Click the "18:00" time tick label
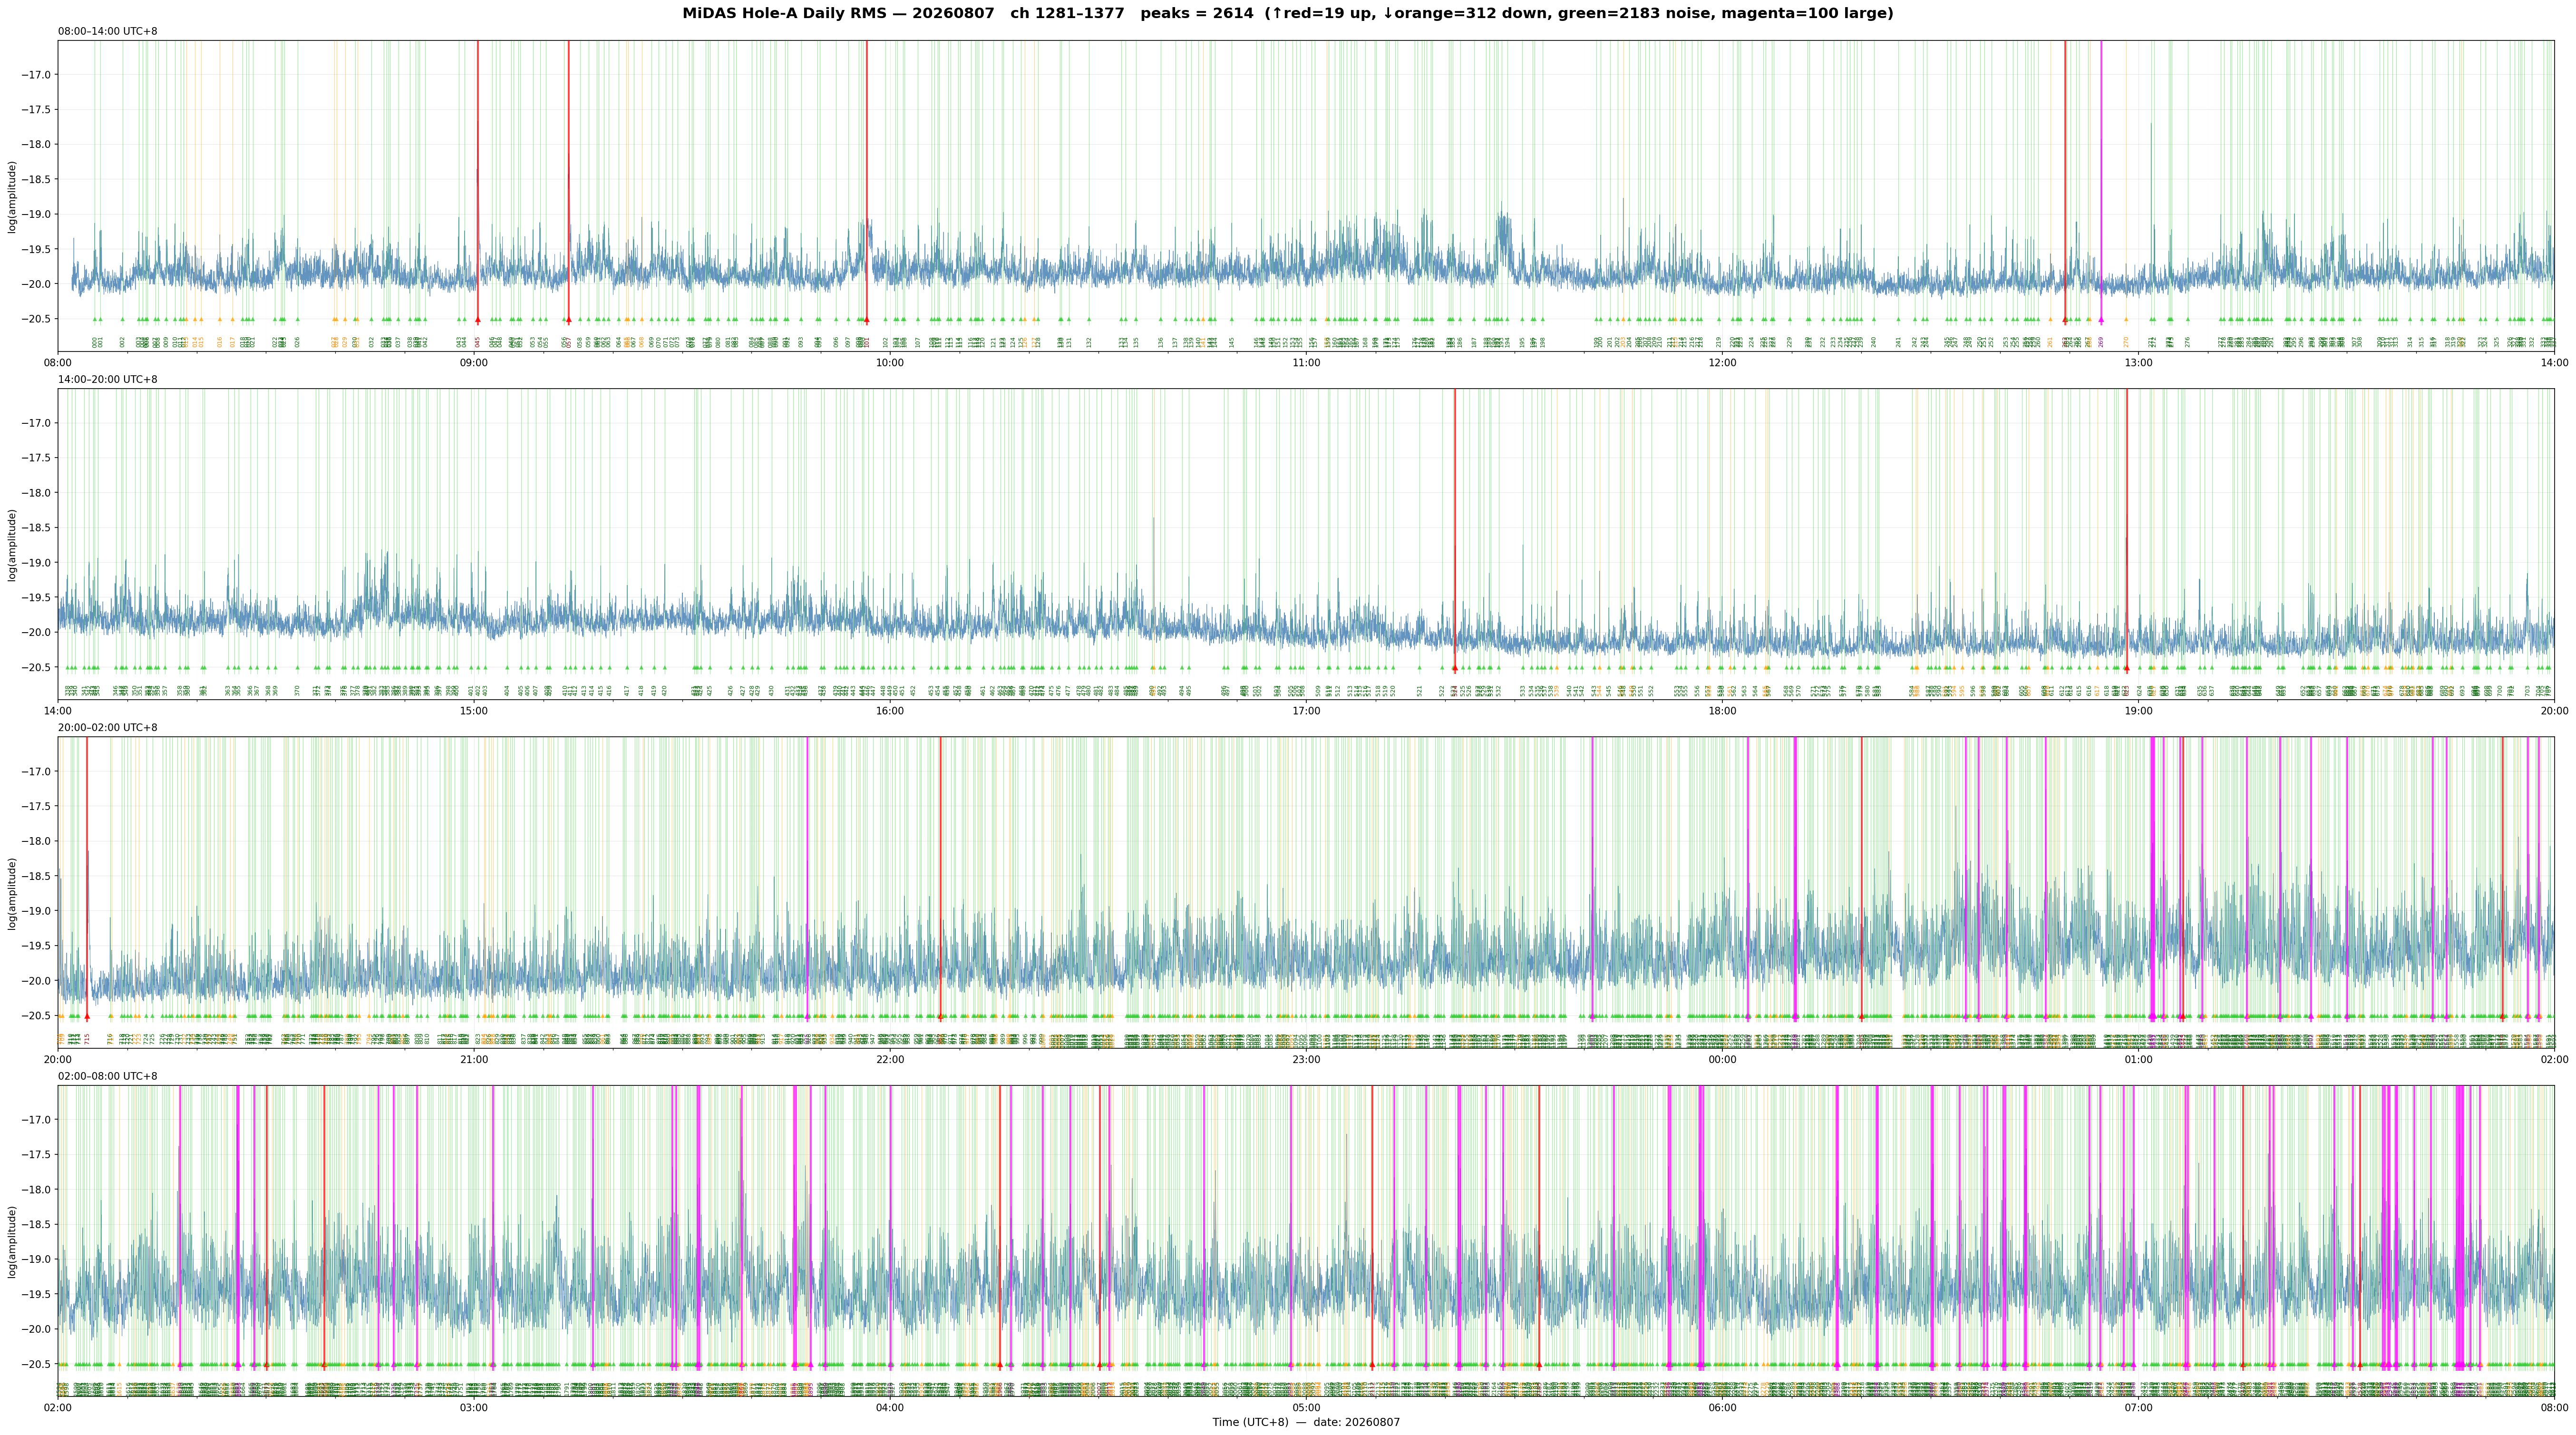 click(1722, 710)
